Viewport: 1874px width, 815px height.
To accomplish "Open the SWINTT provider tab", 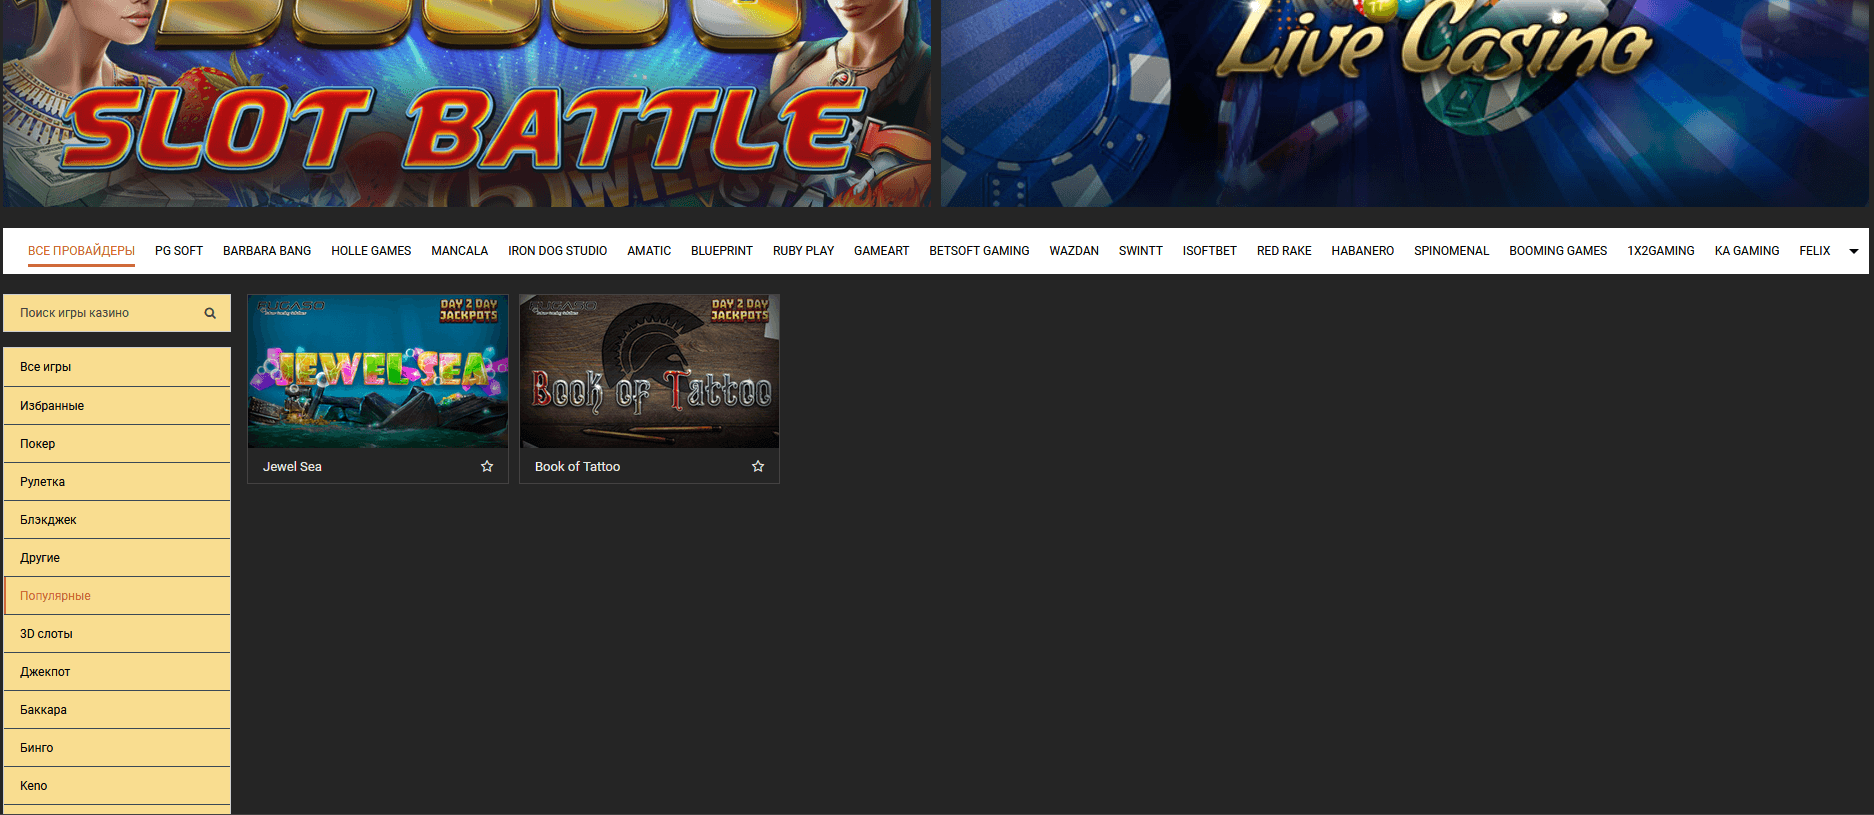I will 1140,251.
